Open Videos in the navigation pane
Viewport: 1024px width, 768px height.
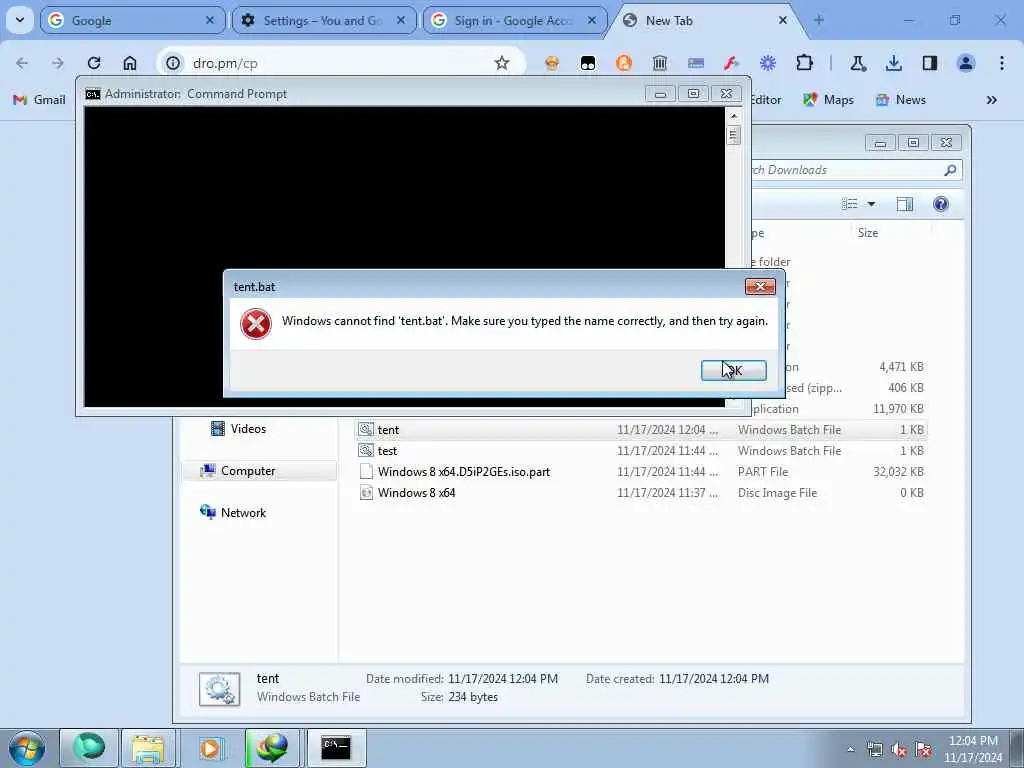pyautogui.click(x=238, y=428)
